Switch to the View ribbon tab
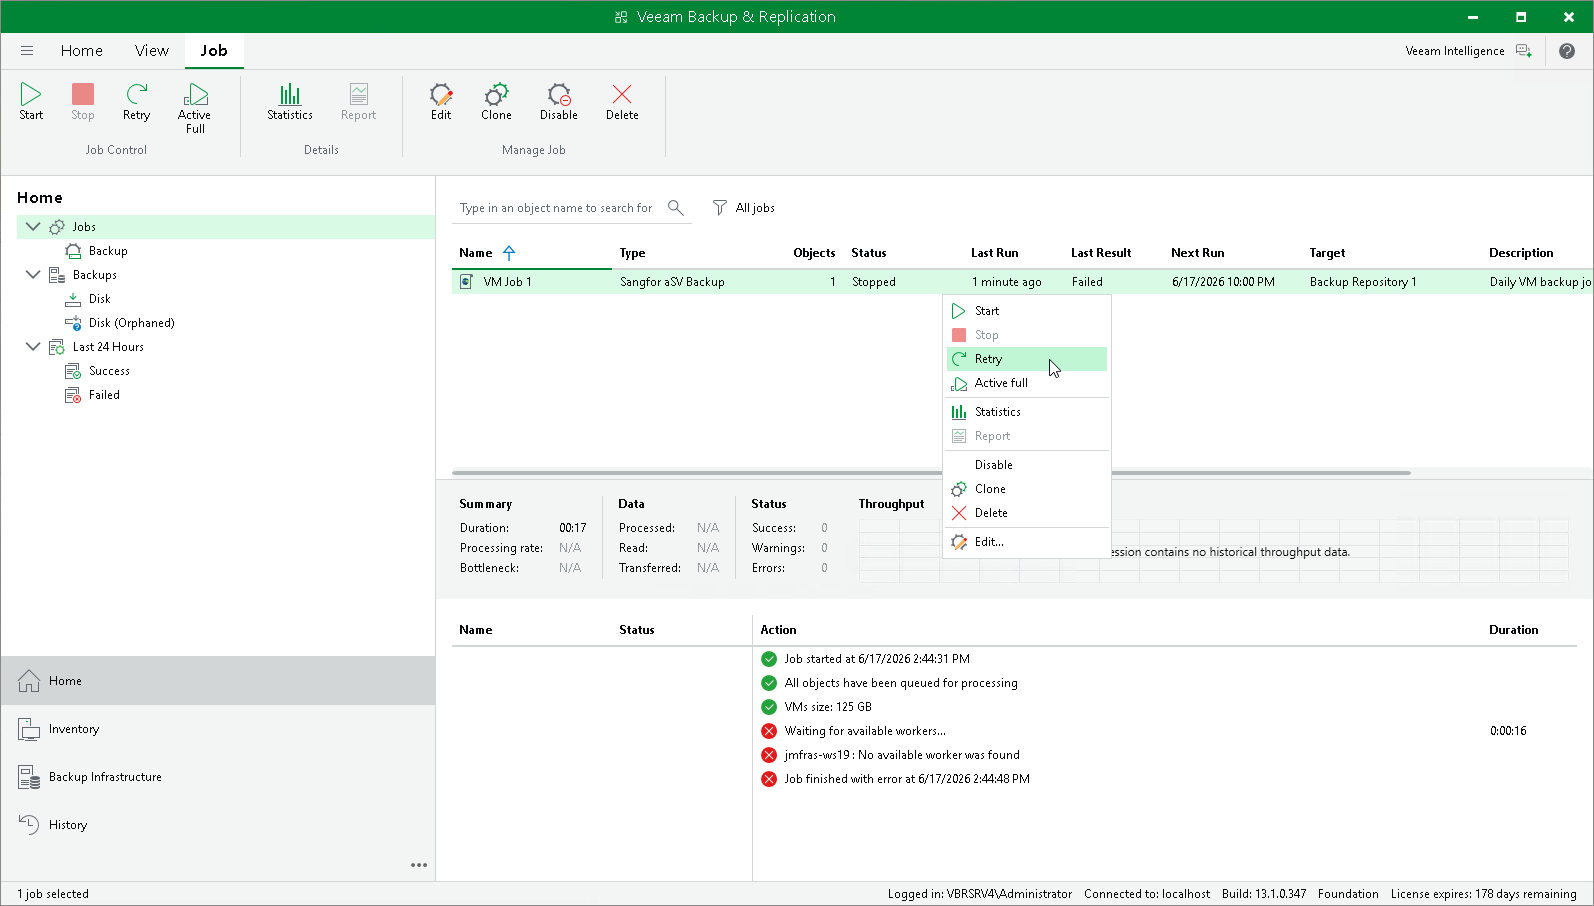The image size is (1594, 906). [x=152, y=51]
